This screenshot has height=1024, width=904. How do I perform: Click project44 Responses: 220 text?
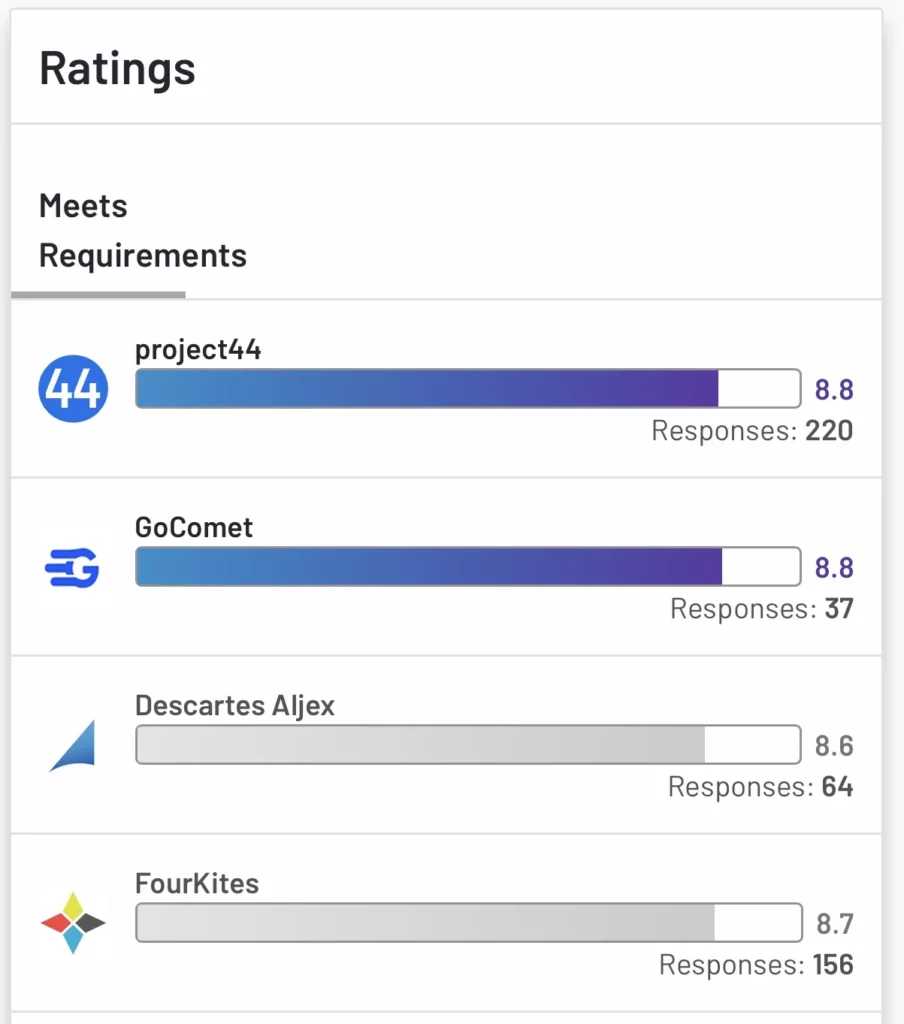click(752, 431)
